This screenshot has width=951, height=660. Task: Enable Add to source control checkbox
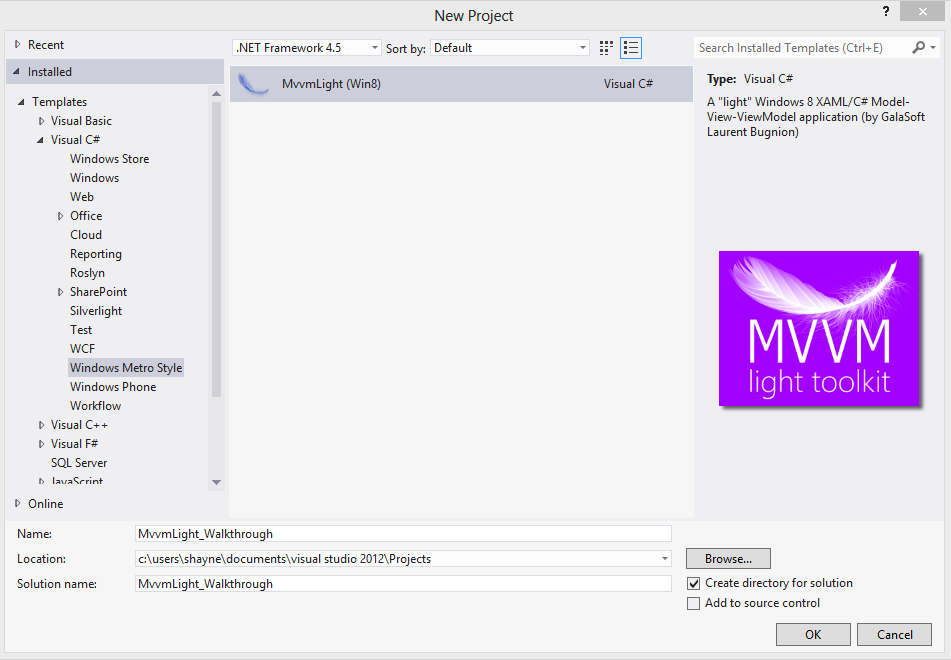[693, 604]
